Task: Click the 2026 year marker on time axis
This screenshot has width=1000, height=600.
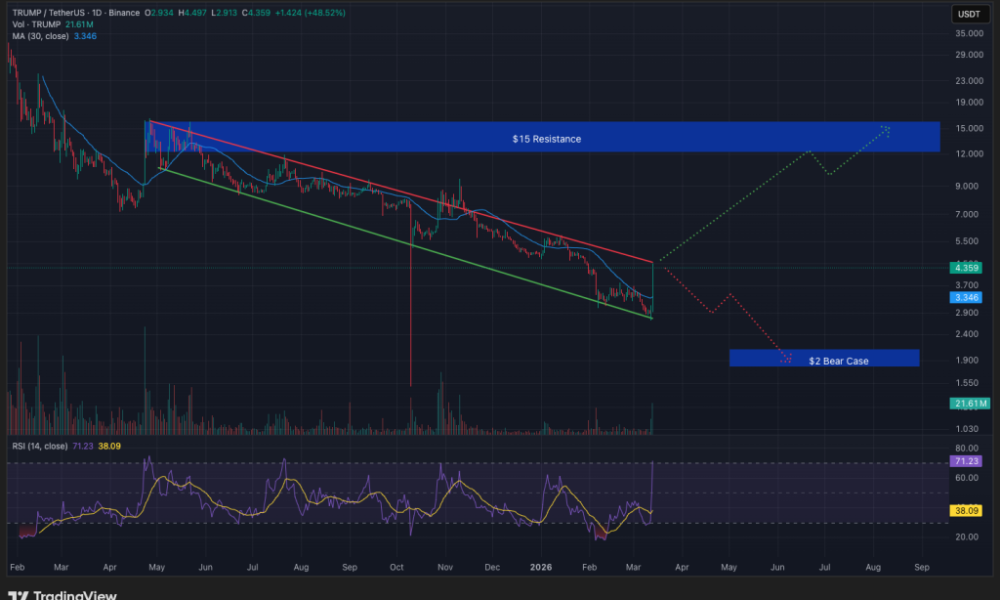Action: [x=540, y=566]
